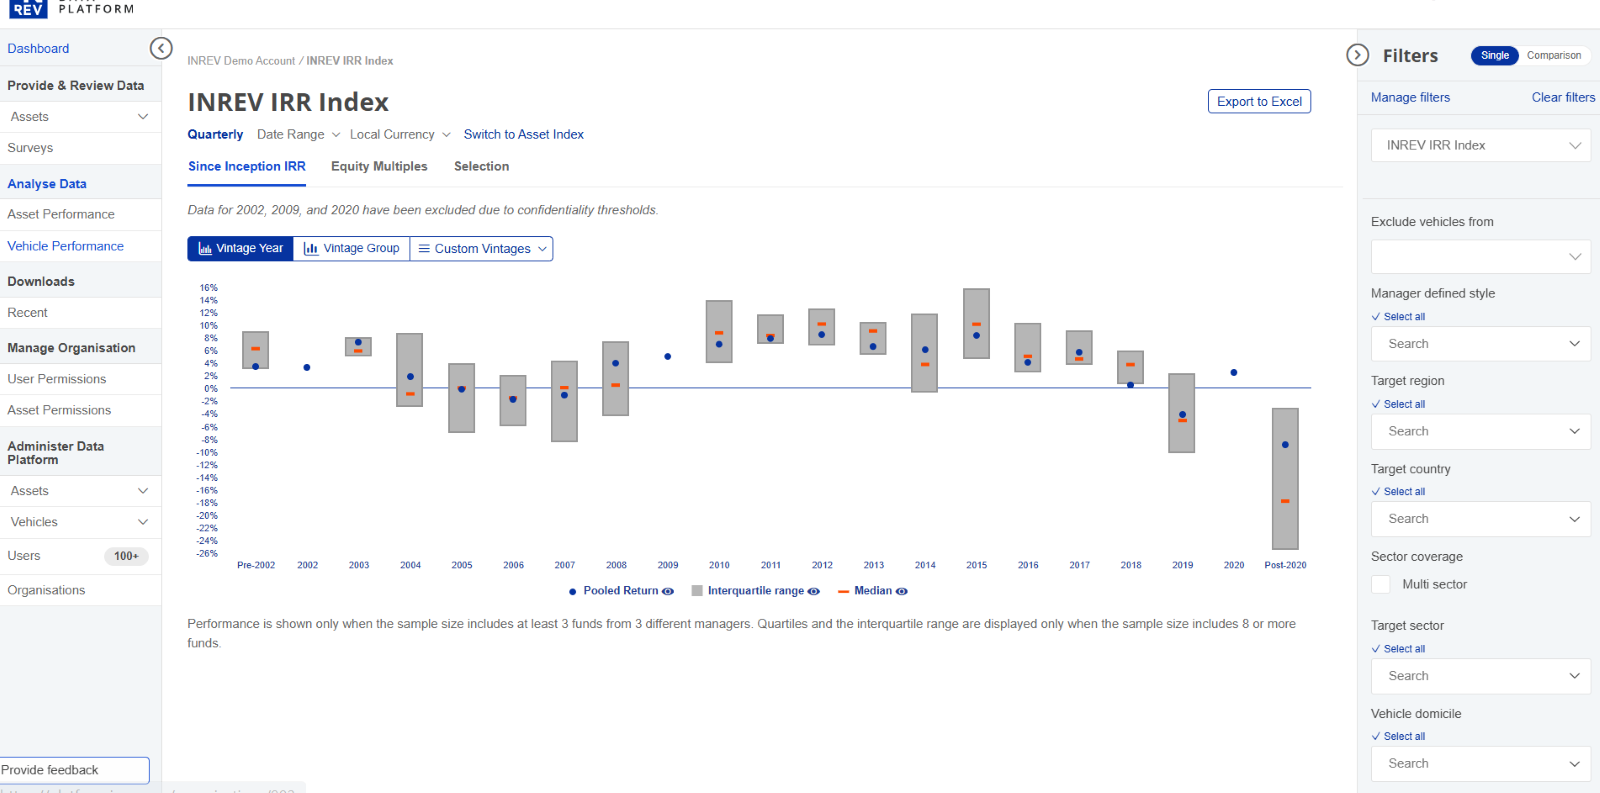This screenshot has width=1600, height=793.
Task: Click the Vintage Group chart icon
Action: click(x=311, y=249)
